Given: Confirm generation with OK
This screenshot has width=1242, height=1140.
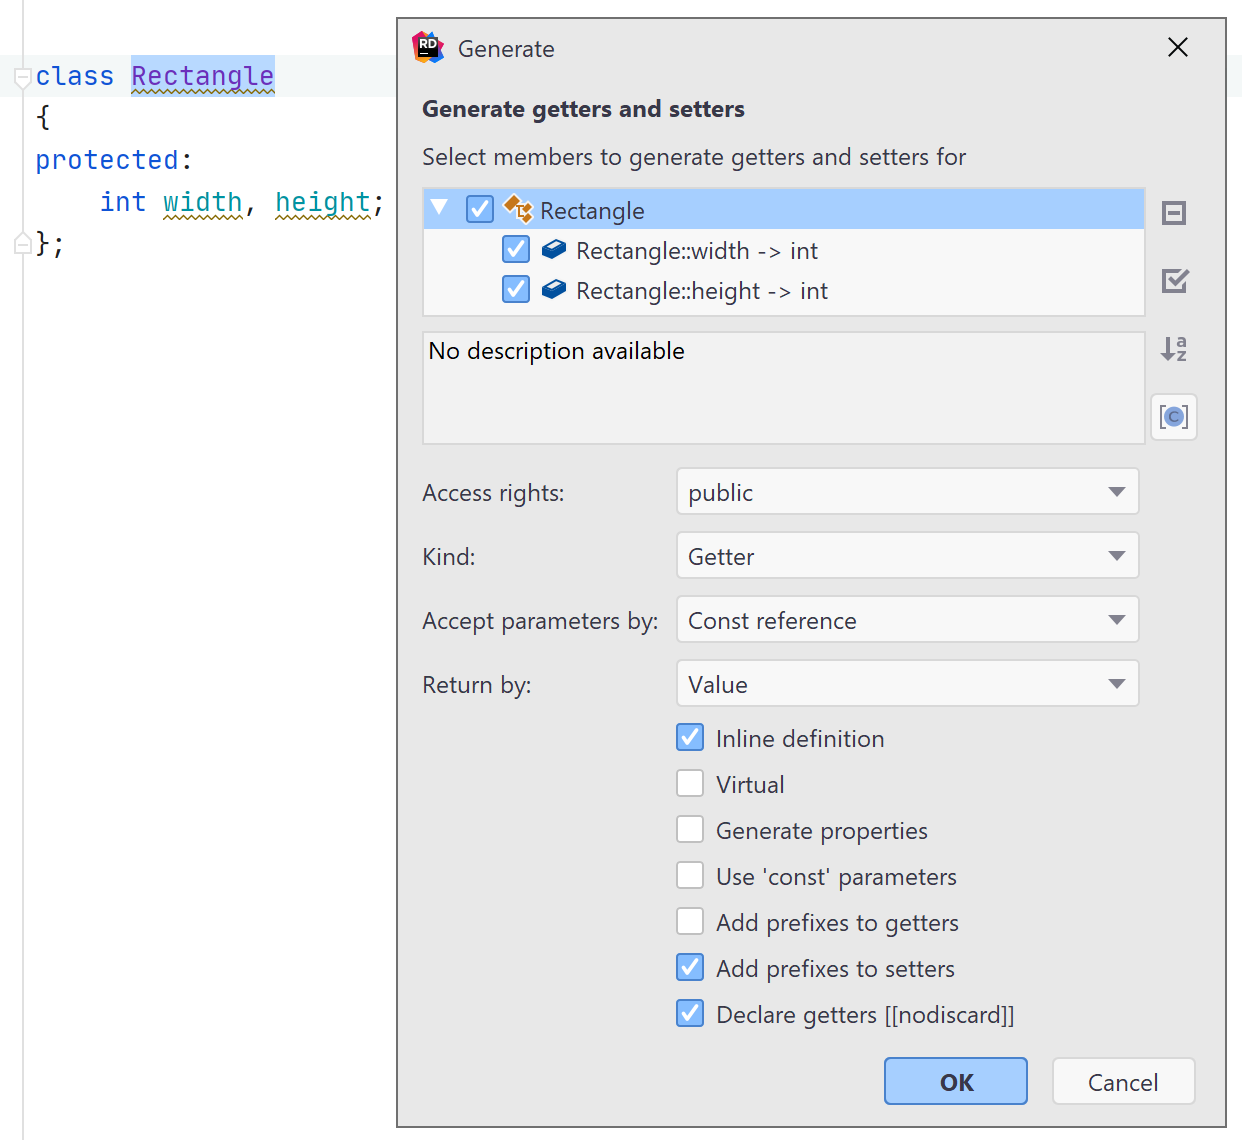Looking at the screenshot, I should 954,1081.
